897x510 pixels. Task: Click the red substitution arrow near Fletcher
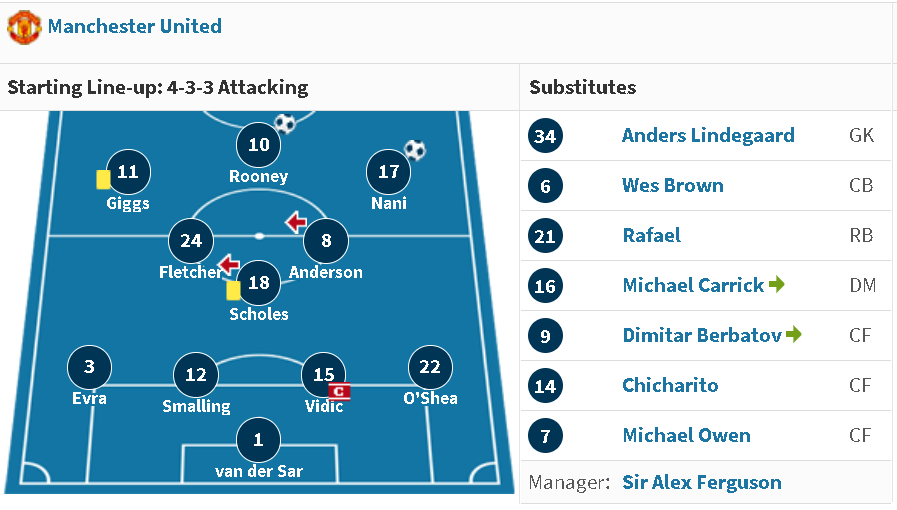(x=229, y=264)
